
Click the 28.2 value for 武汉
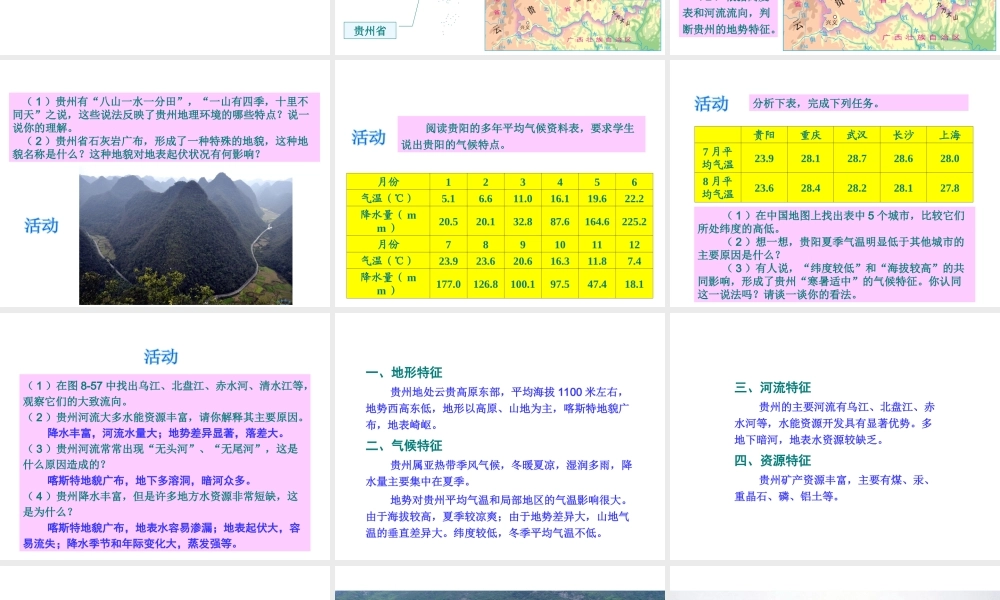coord(857,187)
